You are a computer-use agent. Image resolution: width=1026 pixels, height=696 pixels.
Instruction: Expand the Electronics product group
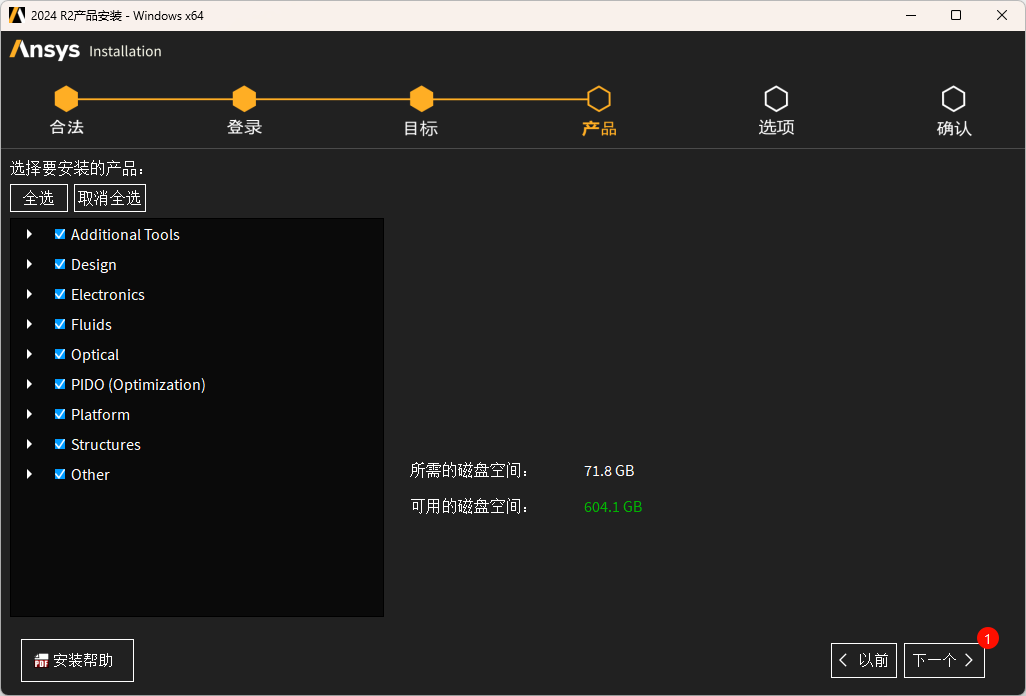point(30,294)
